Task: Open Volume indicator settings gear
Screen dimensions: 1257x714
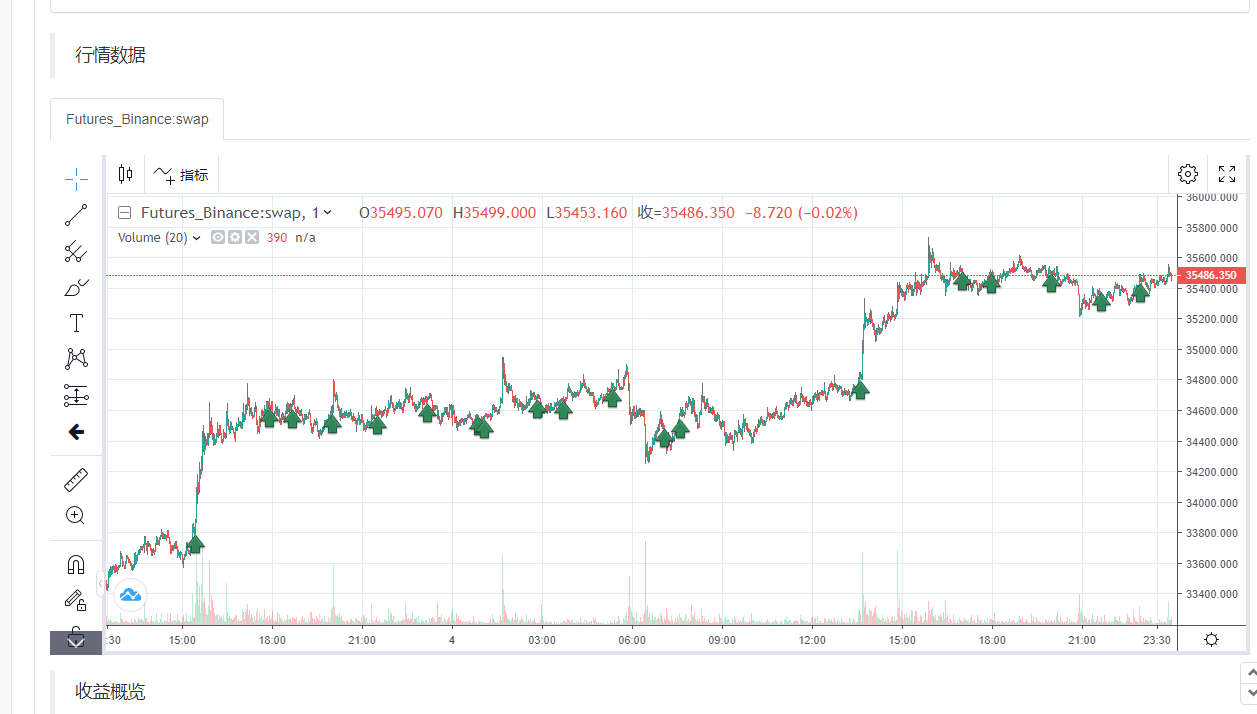Action: click(235, 237)
